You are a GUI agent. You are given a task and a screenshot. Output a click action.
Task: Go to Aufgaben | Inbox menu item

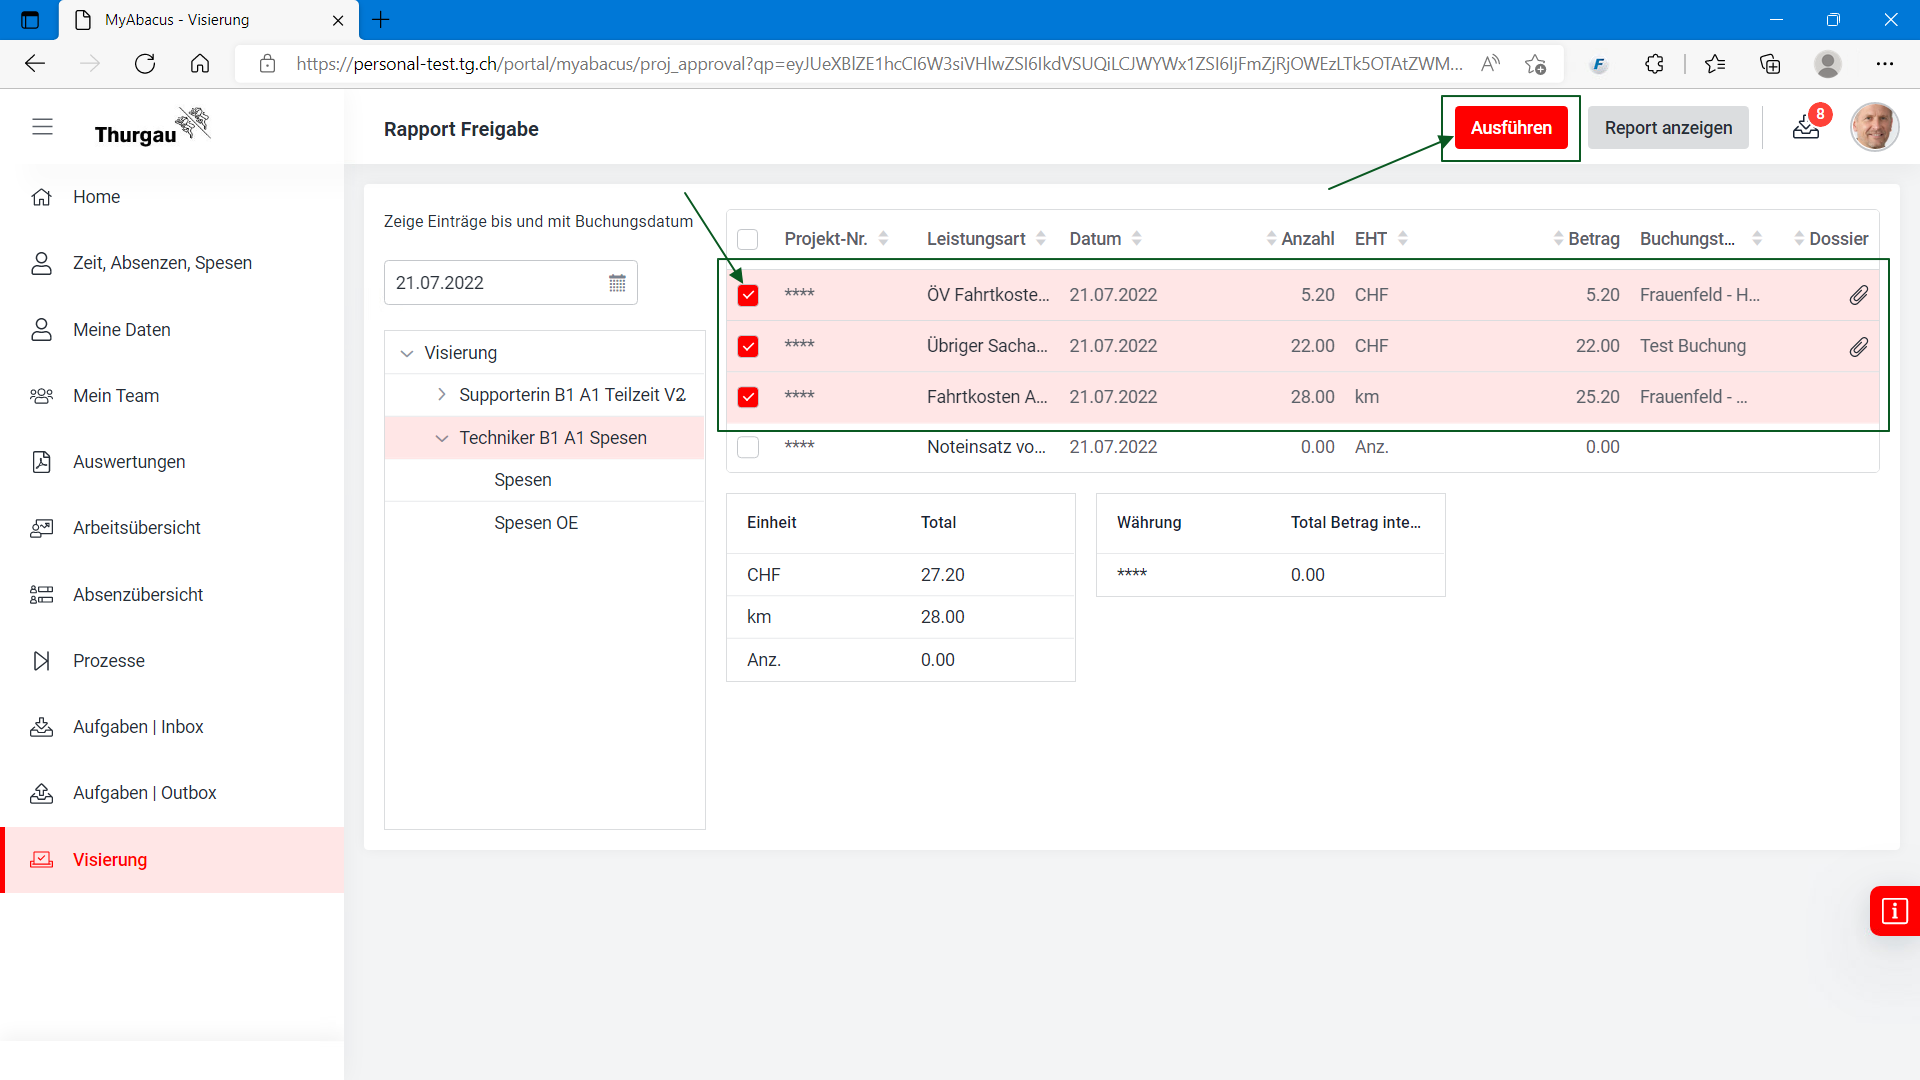coord(138,727)
